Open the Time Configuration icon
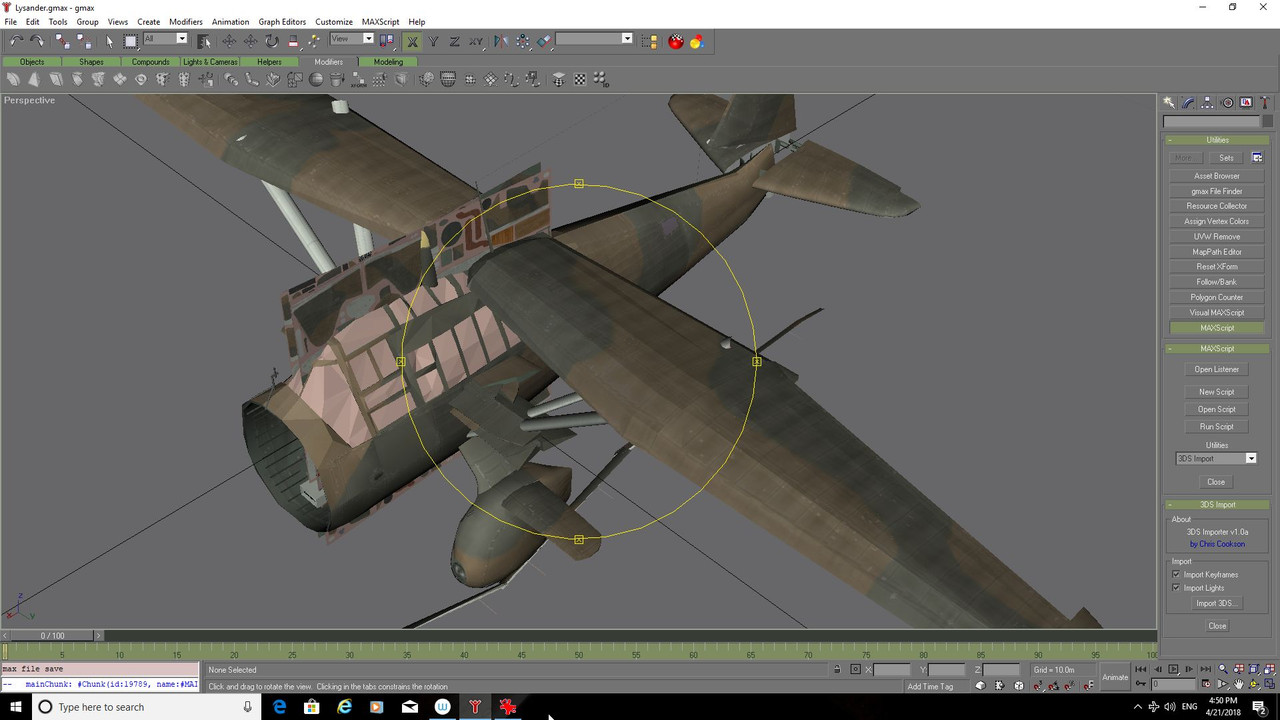This screenshot has width=1280, height=720. point(1207,684)
